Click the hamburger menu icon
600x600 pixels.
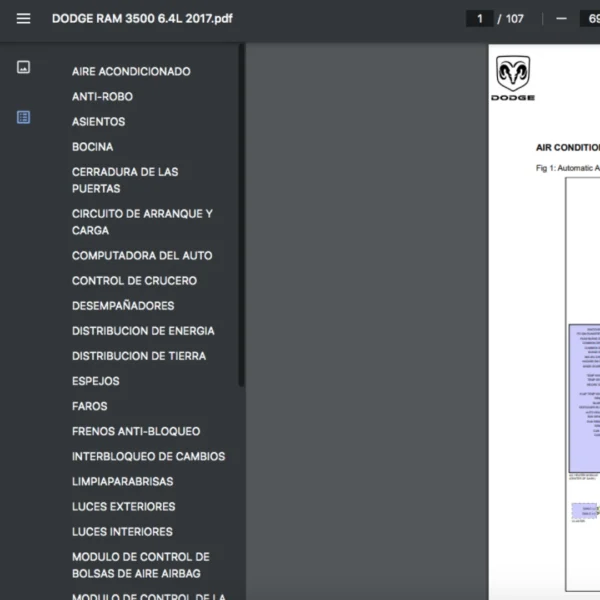23,19
